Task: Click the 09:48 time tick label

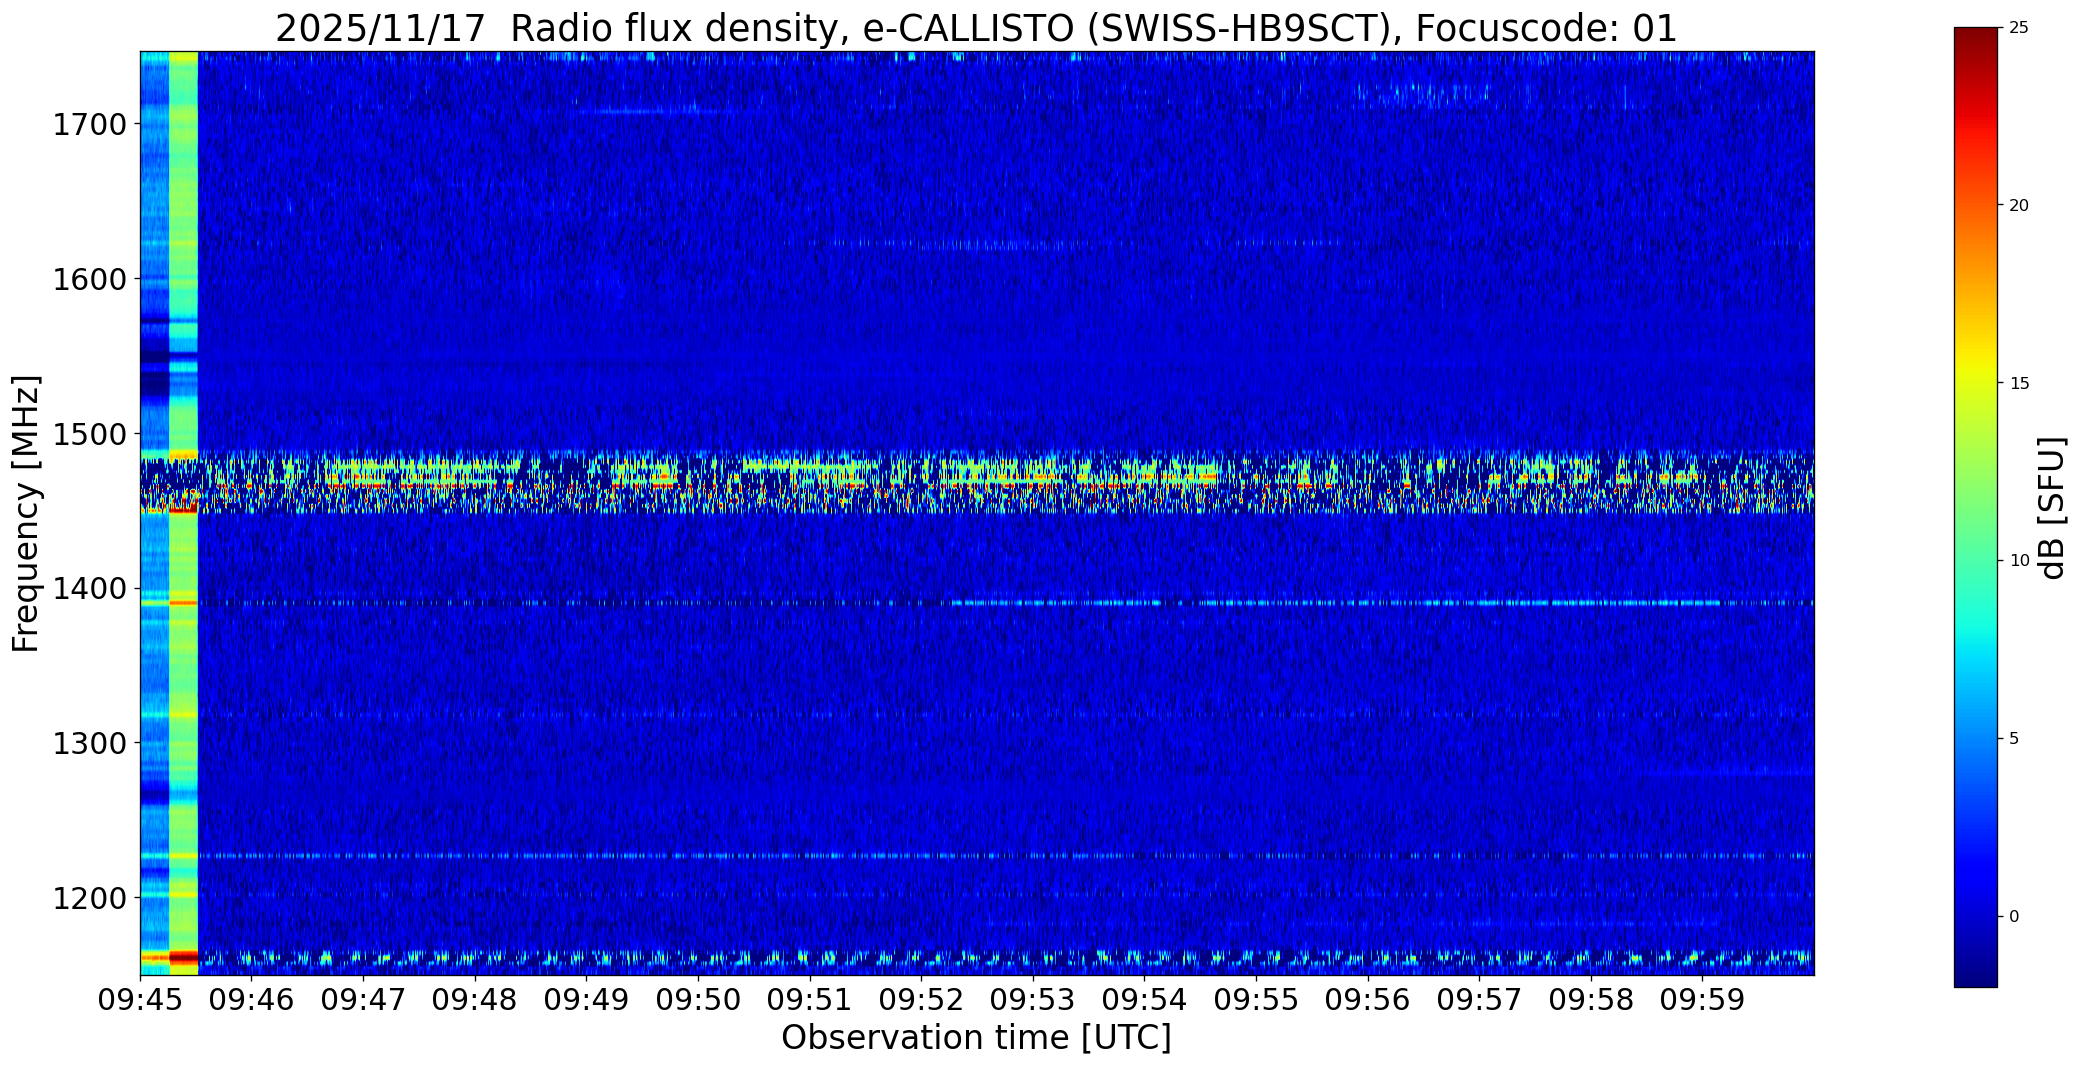Action: pyautogui.click(x=475, y=1000)
